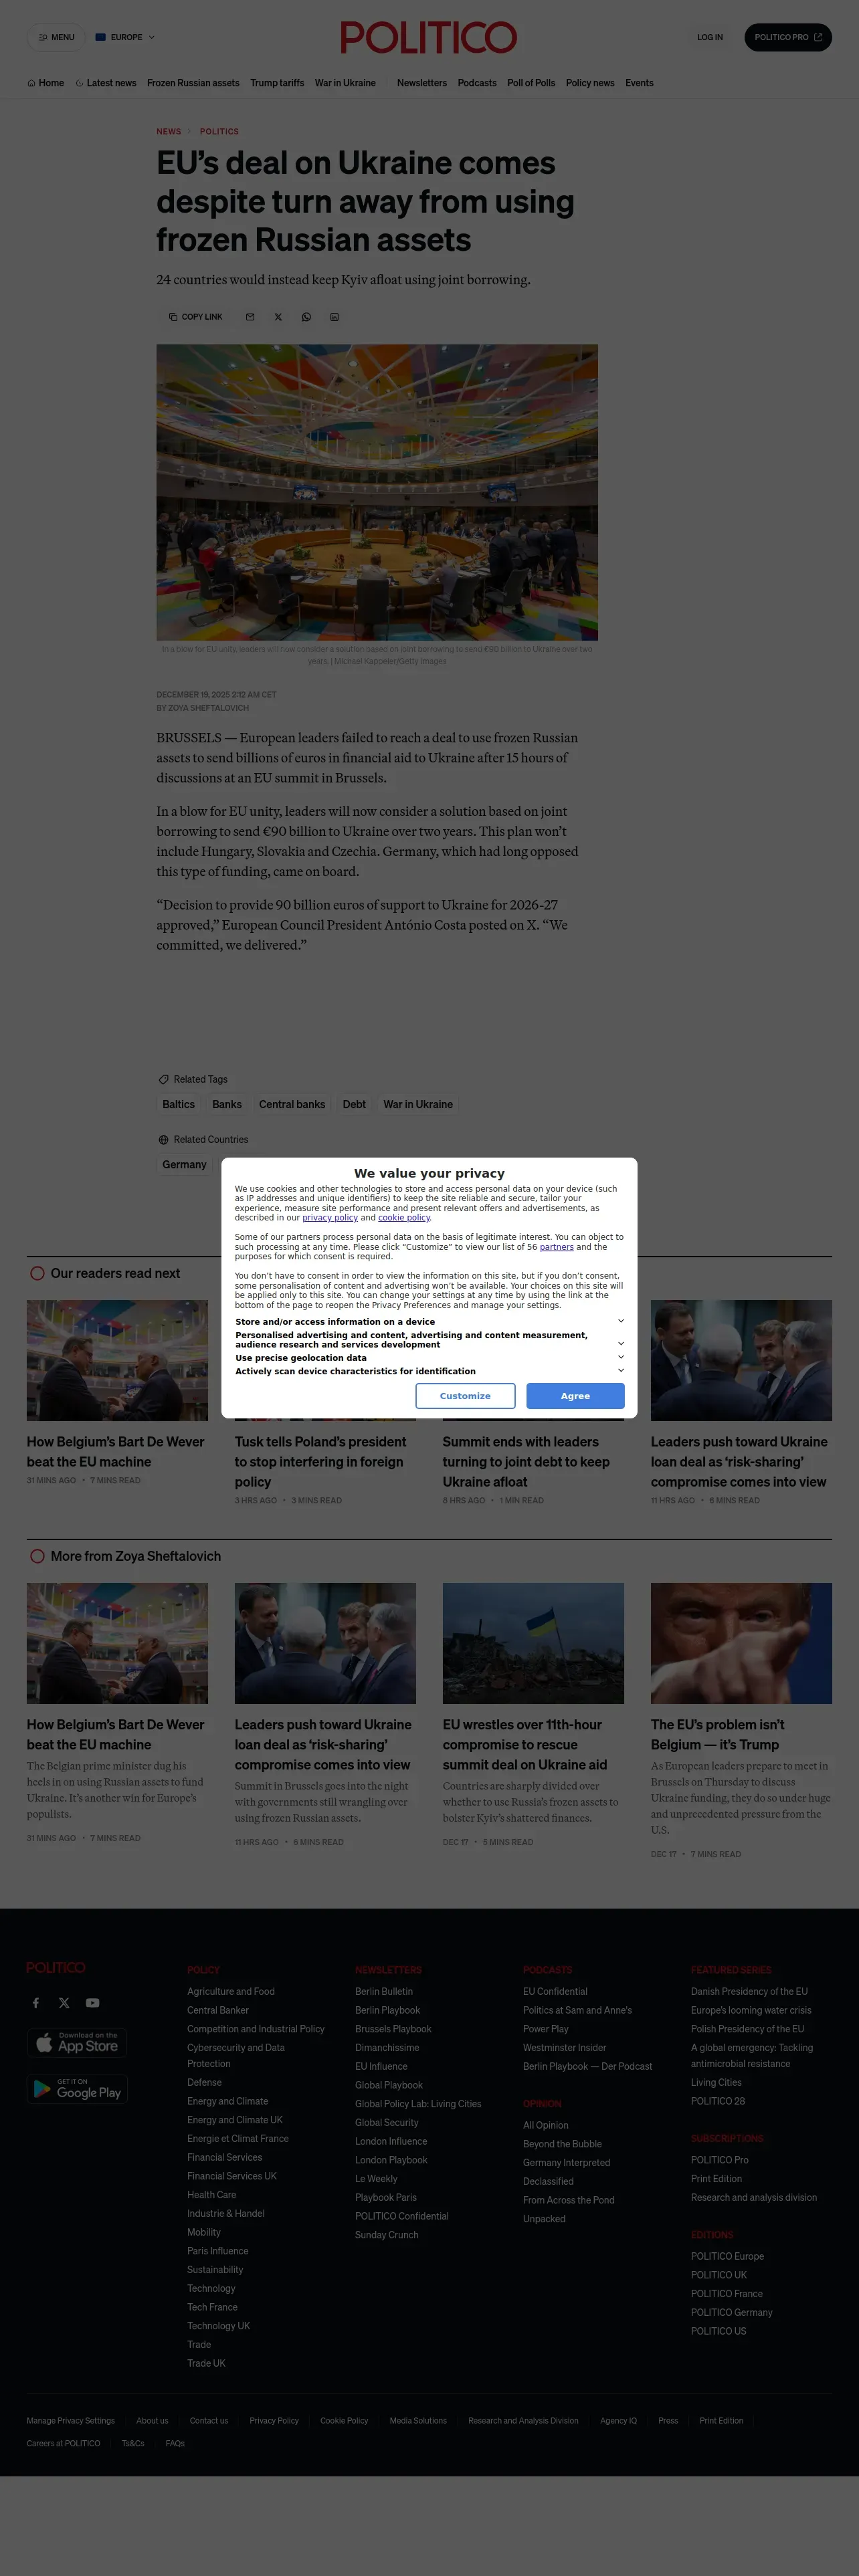
Task: Open Manage Privacy Settings footer link
Action: [71, 2420]
